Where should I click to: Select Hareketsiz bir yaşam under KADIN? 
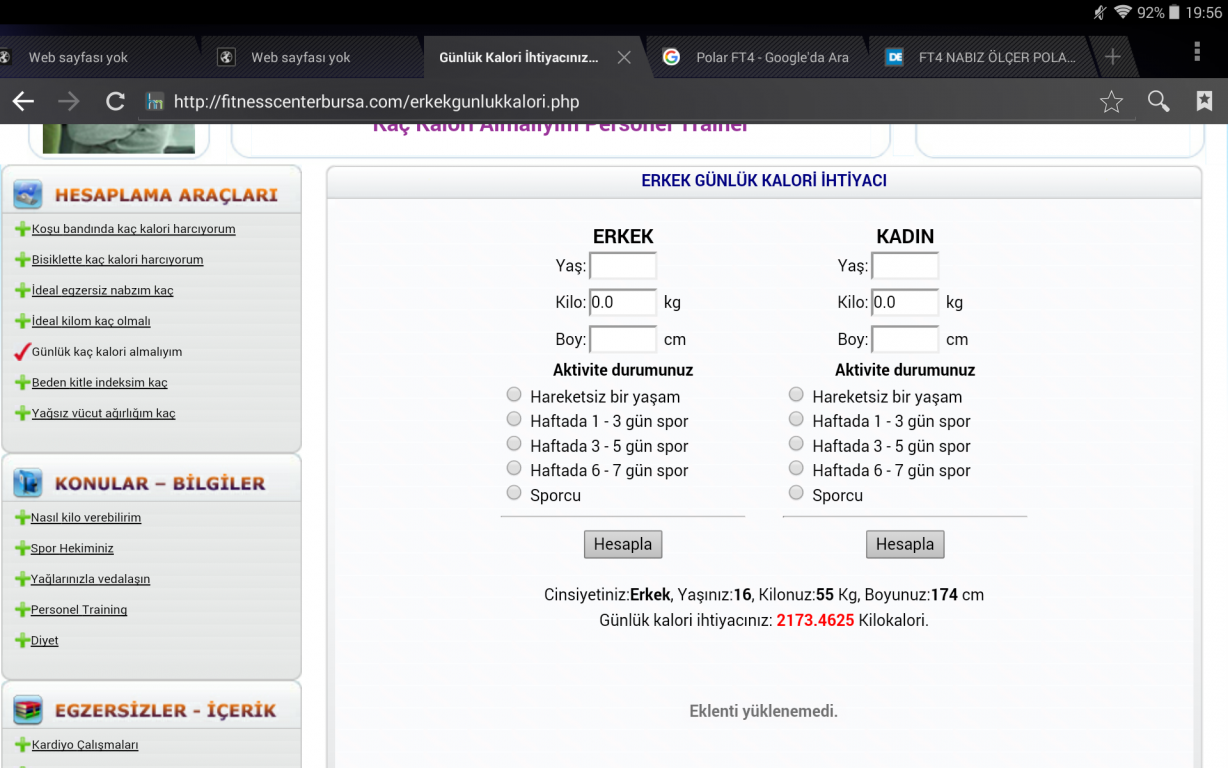pyautogui.click(x=796, y=395)
